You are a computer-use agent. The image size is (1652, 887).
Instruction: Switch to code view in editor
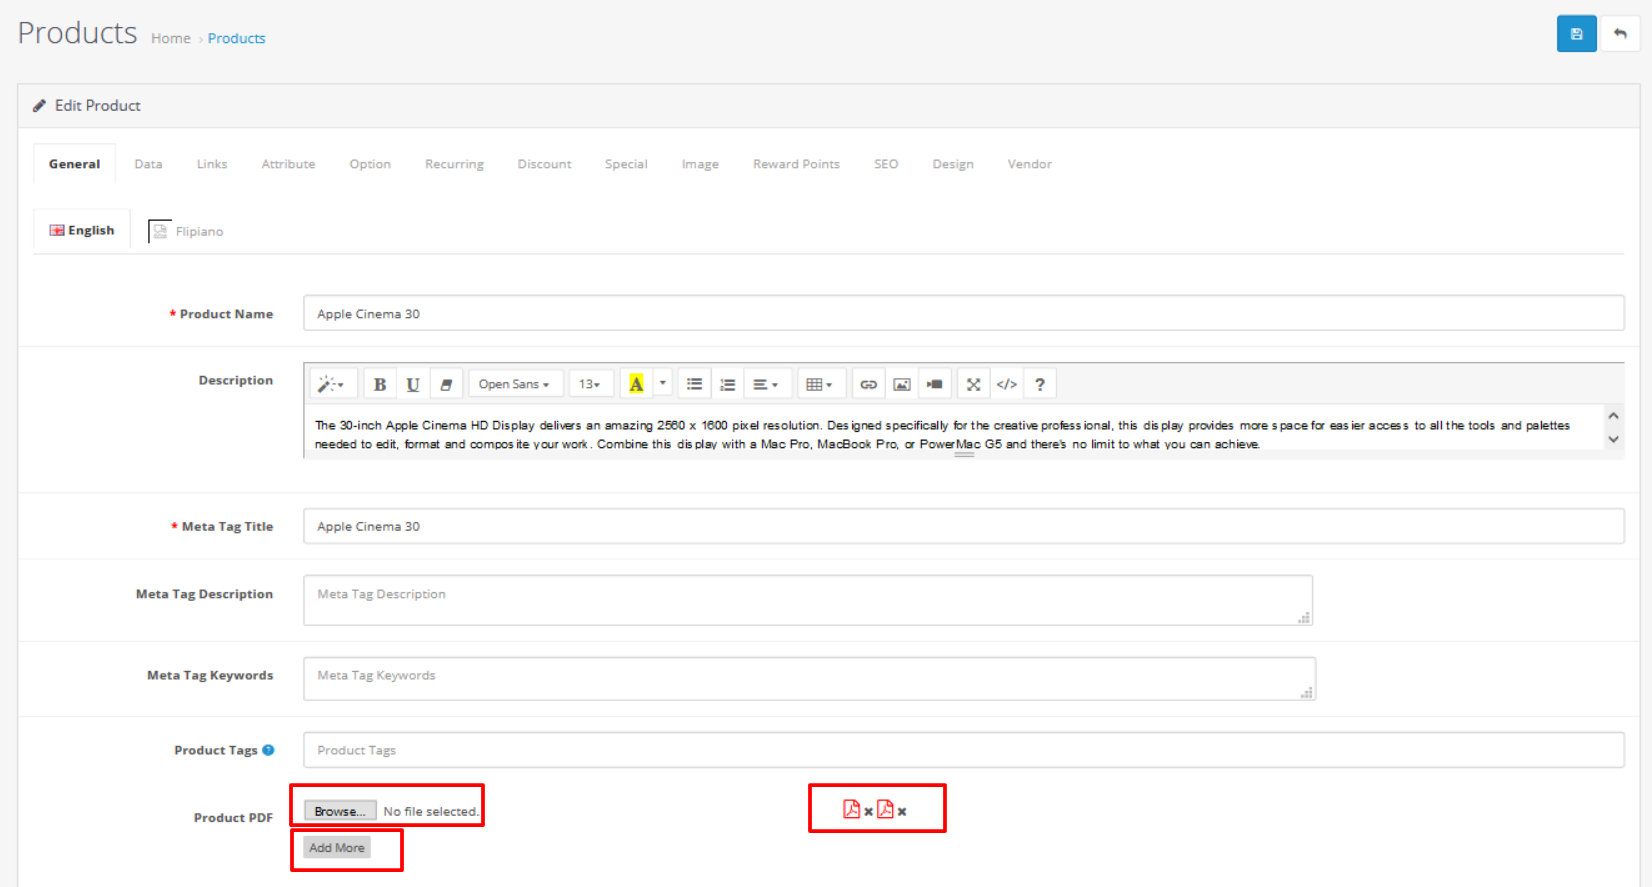1007,384
